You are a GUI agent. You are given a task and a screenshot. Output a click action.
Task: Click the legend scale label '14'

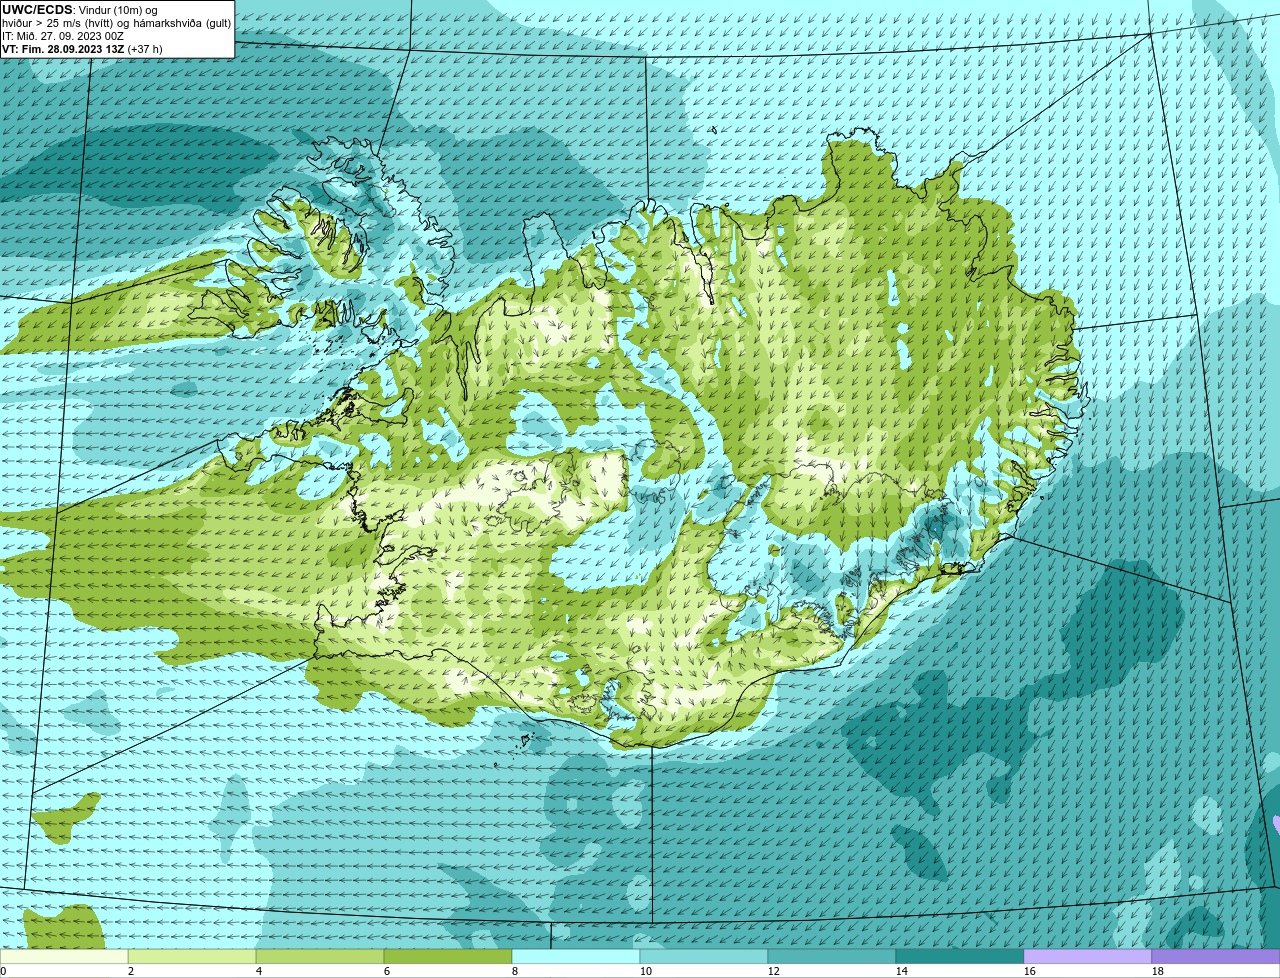[x=902, y=971]
